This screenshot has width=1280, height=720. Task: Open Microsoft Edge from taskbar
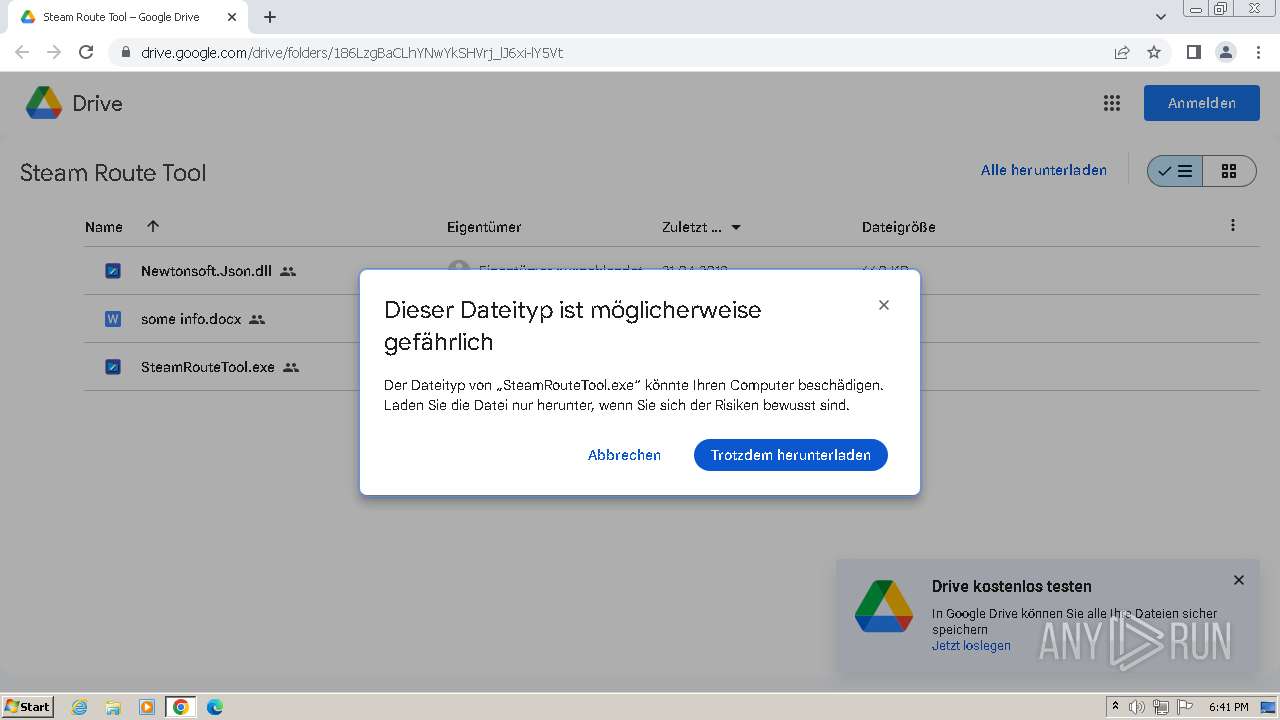click(215, 707)
